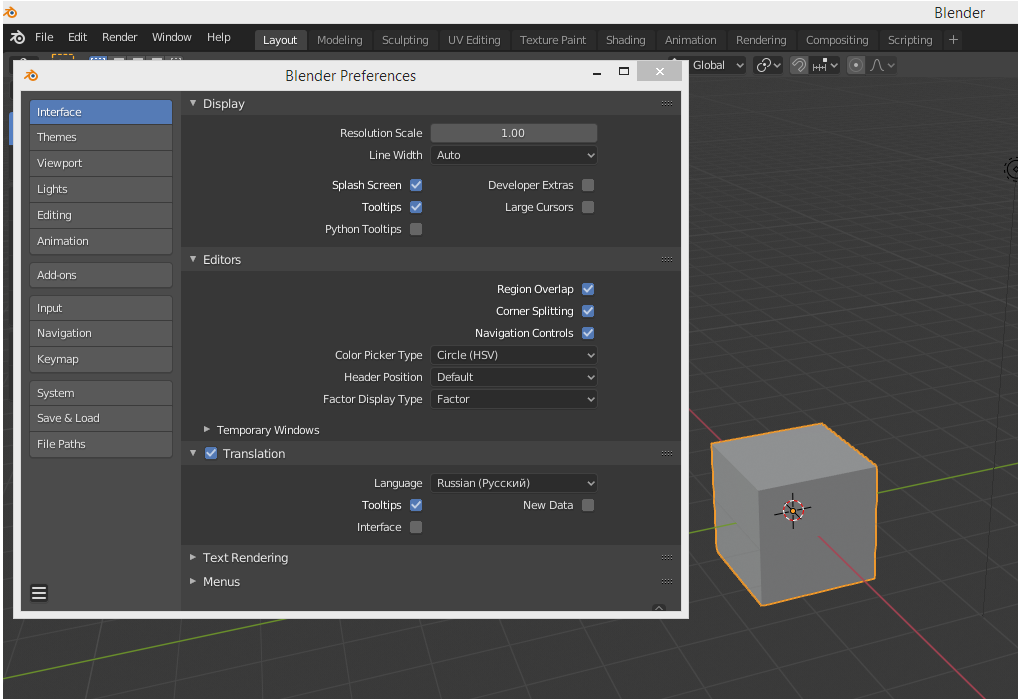
Task: Open the System preferences section
Action: tap(101, 393)
